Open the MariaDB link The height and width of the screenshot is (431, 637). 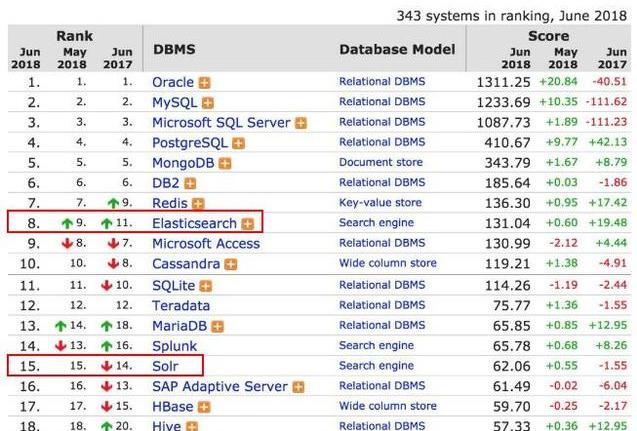click(180, 326)
